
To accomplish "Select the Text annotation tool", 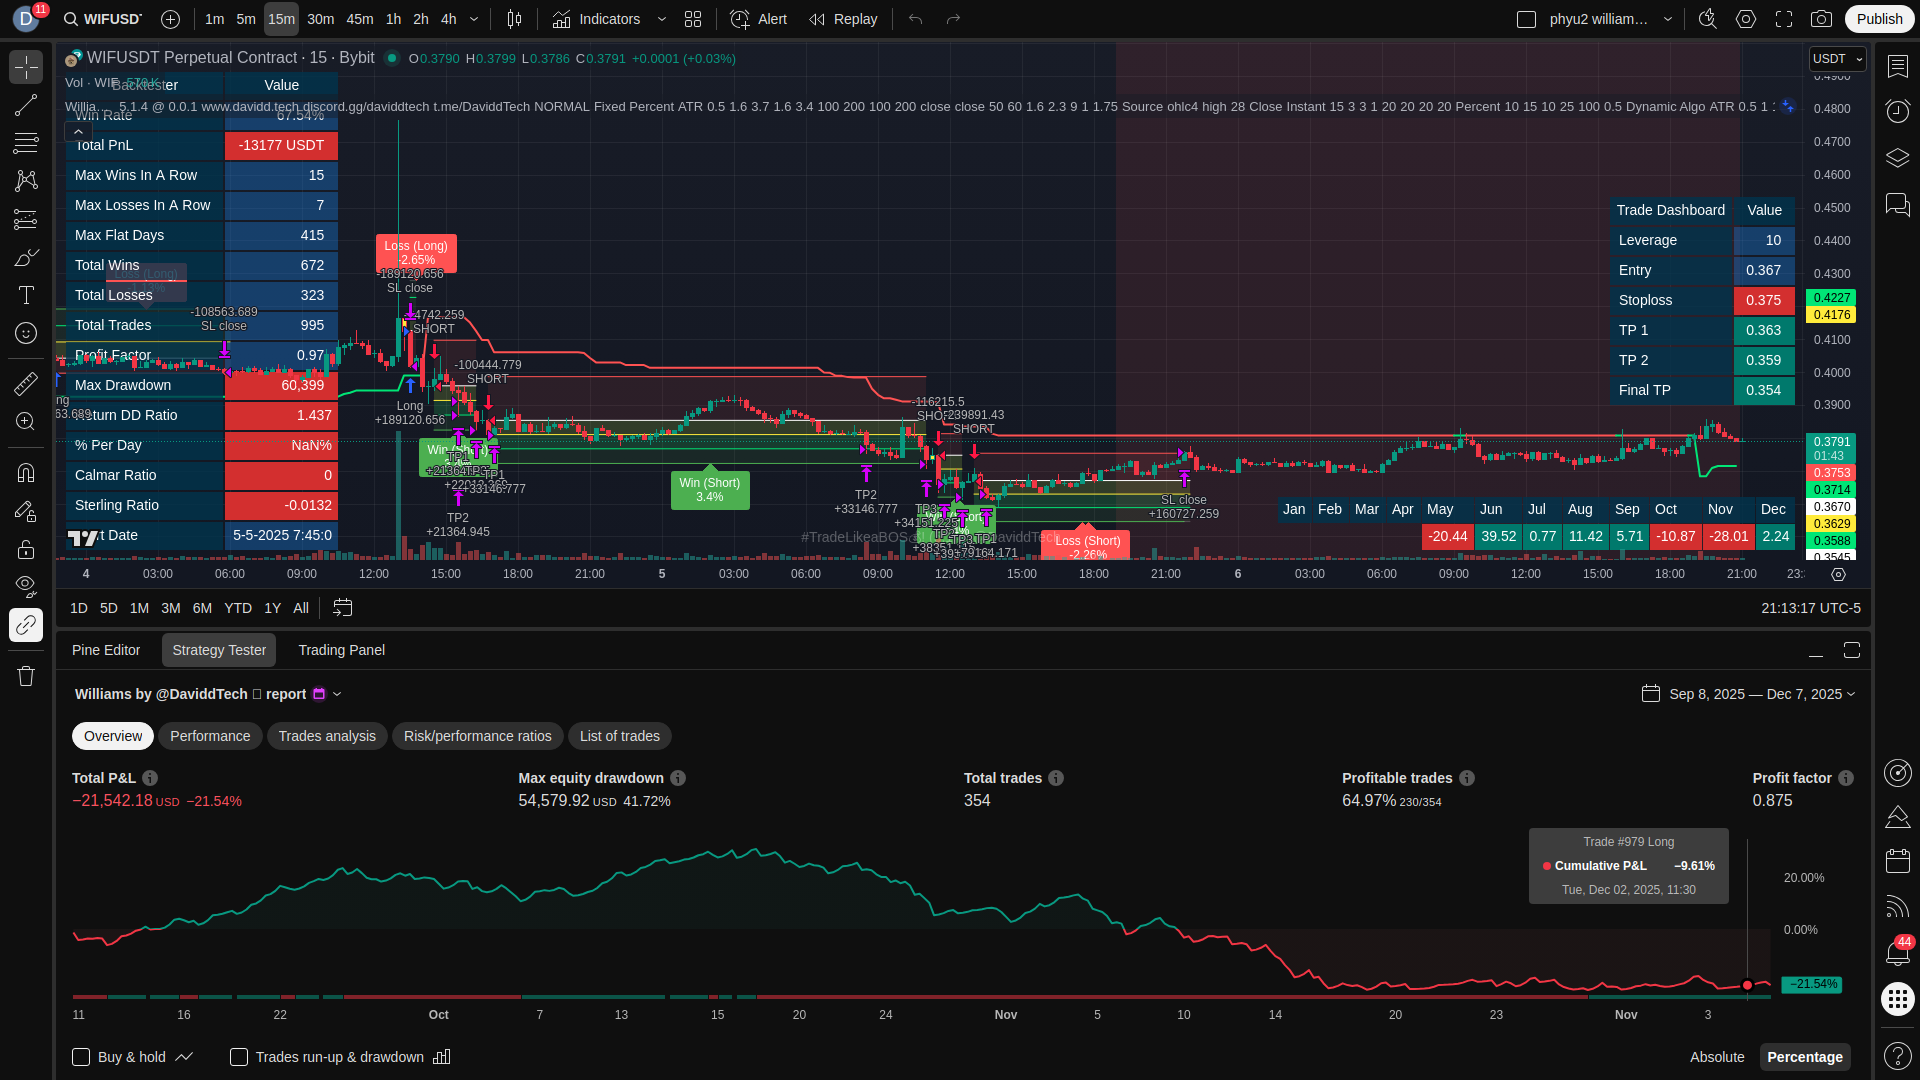I will pos(26,295).
